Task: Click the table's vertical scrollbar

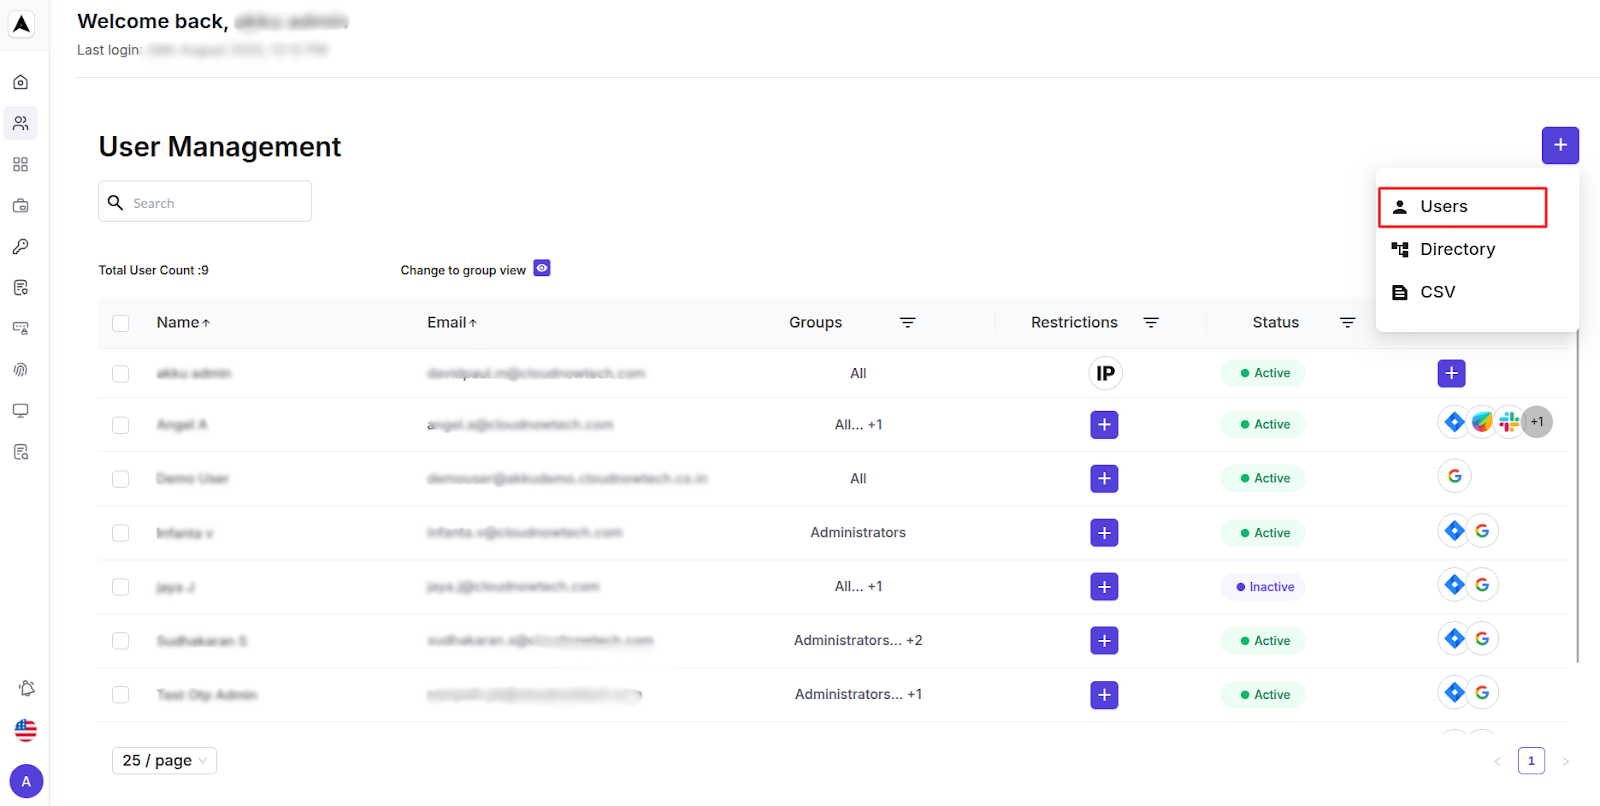Action: [1577, 495]
